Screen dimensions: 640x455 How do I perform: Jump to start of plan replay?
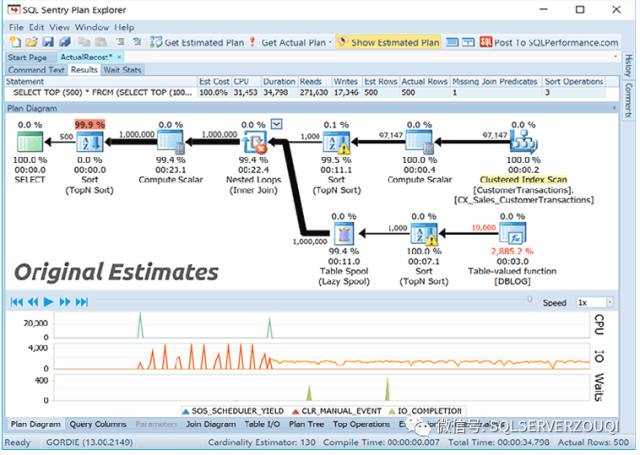pos(16,302)
